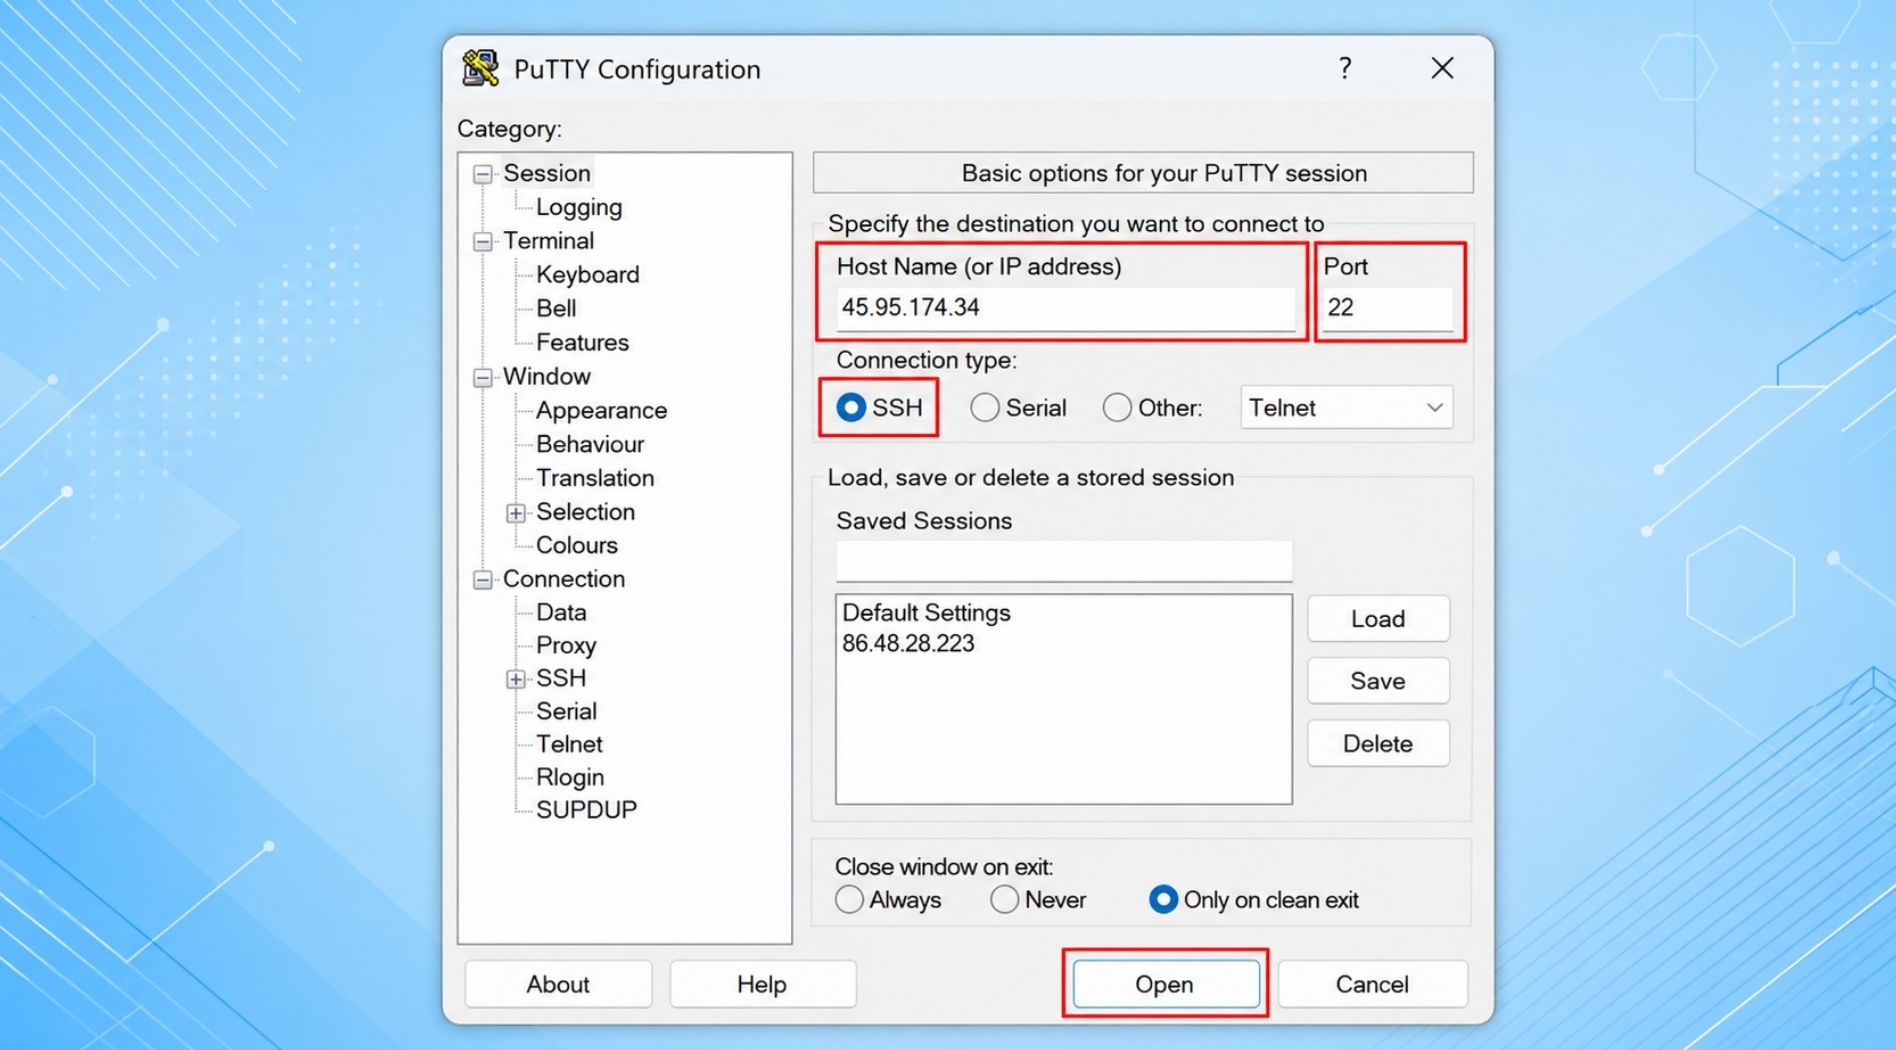Image resolution: width=1896 pixels, height=1050 pixels.
Task: Choose Always for close window on exit
Action: point(849,900)
